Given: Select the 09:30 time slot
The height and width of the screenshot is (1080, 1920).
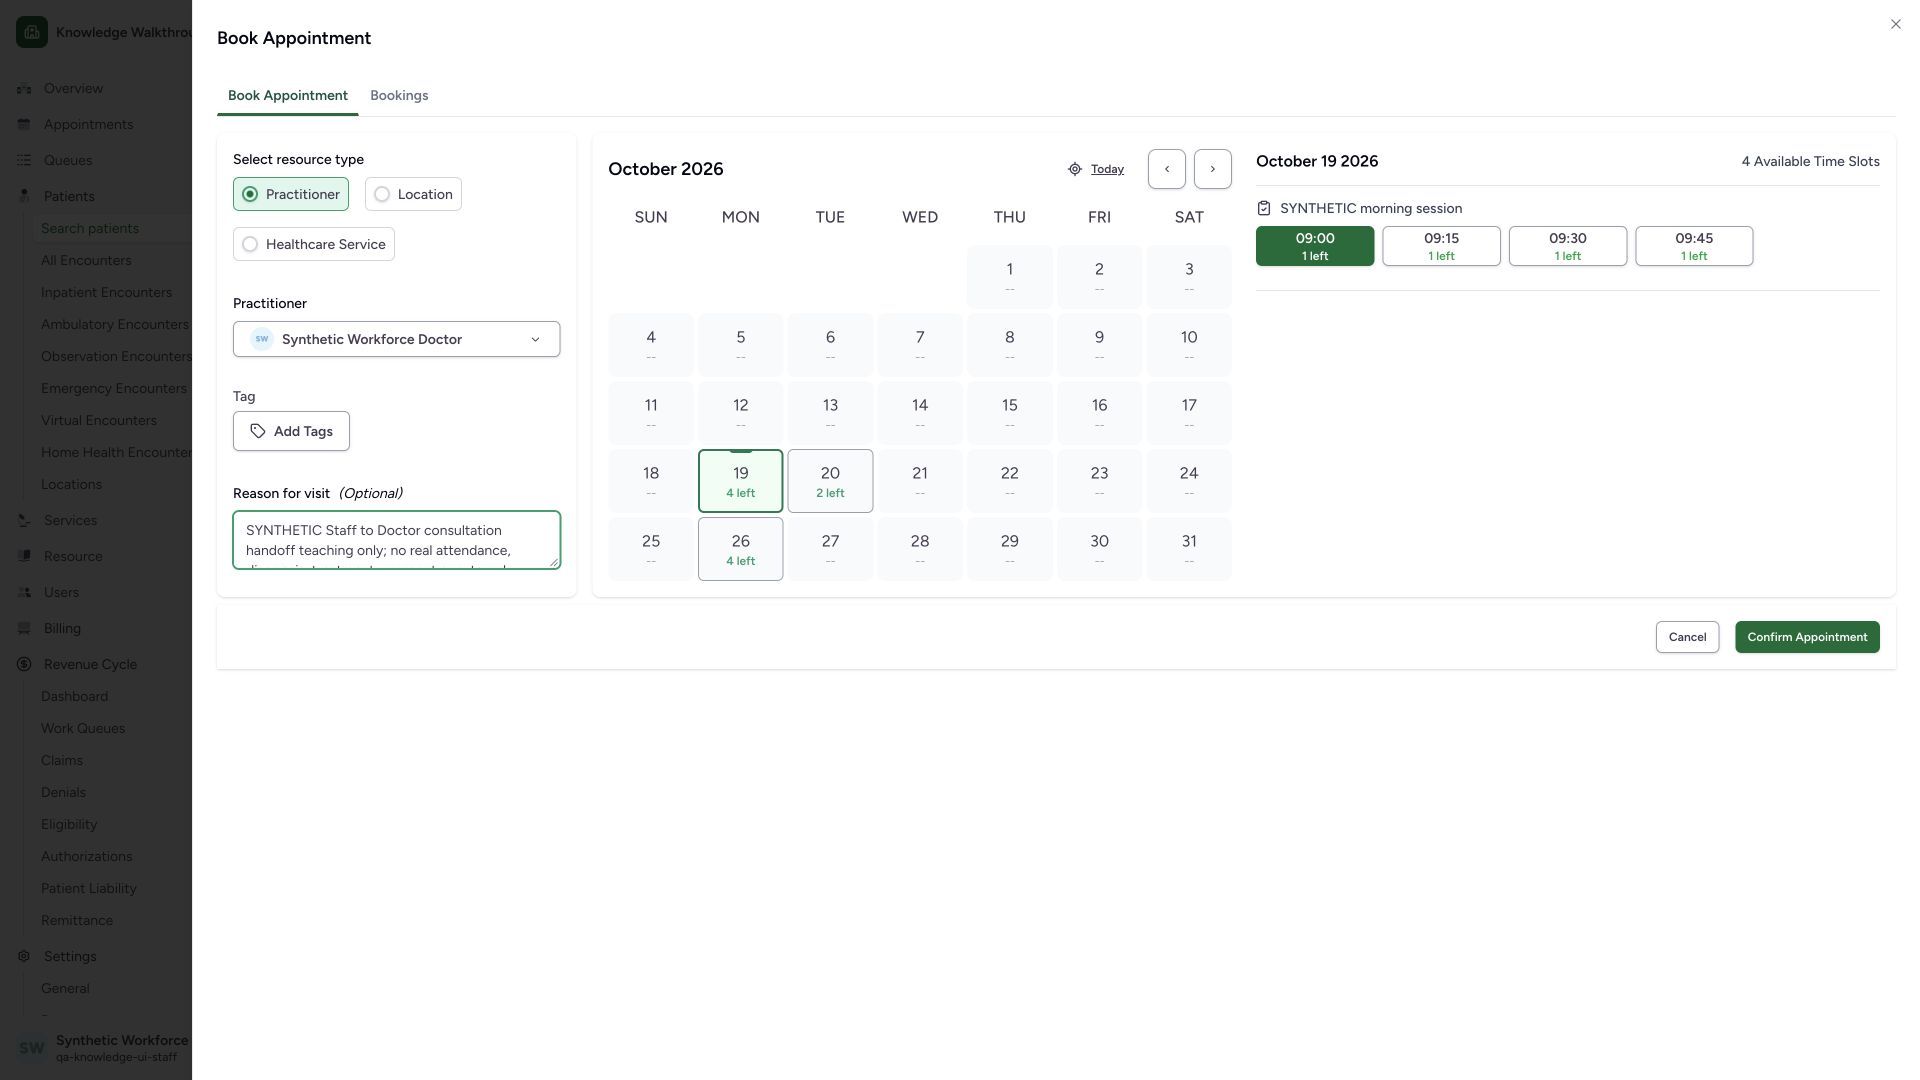Looking at the screenshot, I should tap(1568, 246).
